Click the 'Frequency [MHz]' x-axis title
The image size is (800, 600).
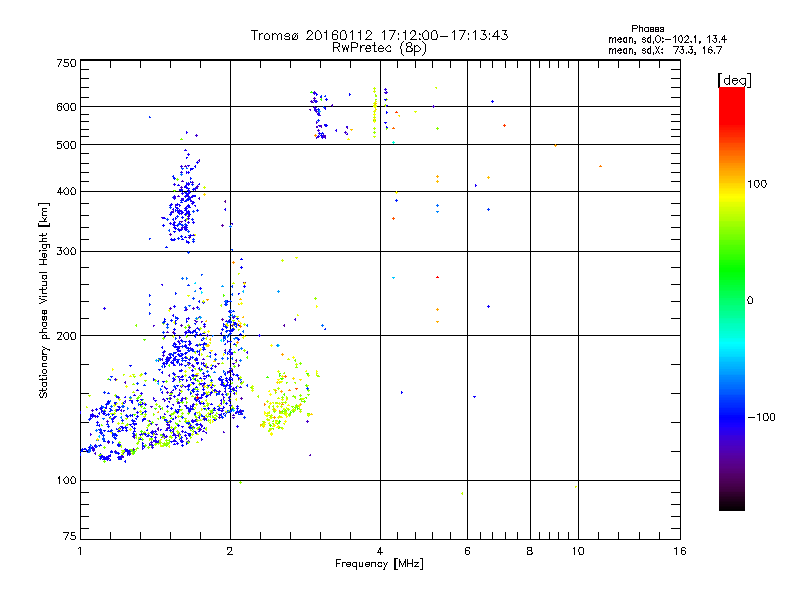tap(379, 564)
